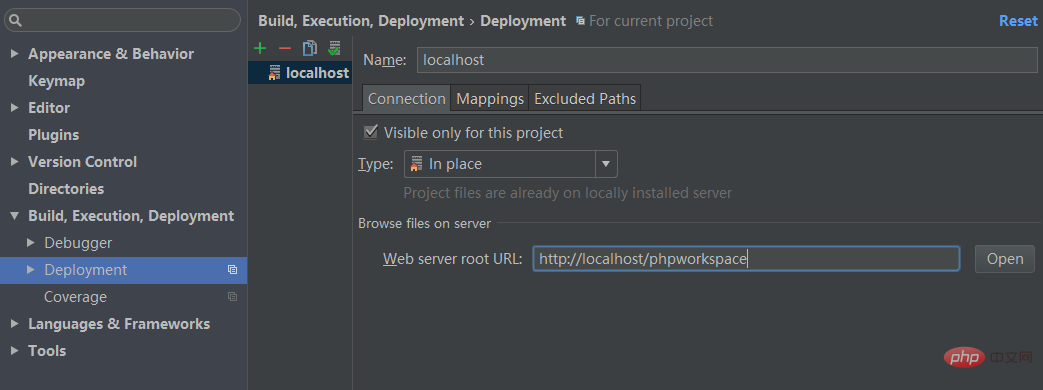This screenshot has width=1043, height=390.
Task: Click 'Project files are already on locally installed server' text
Action: coord(567,193)
